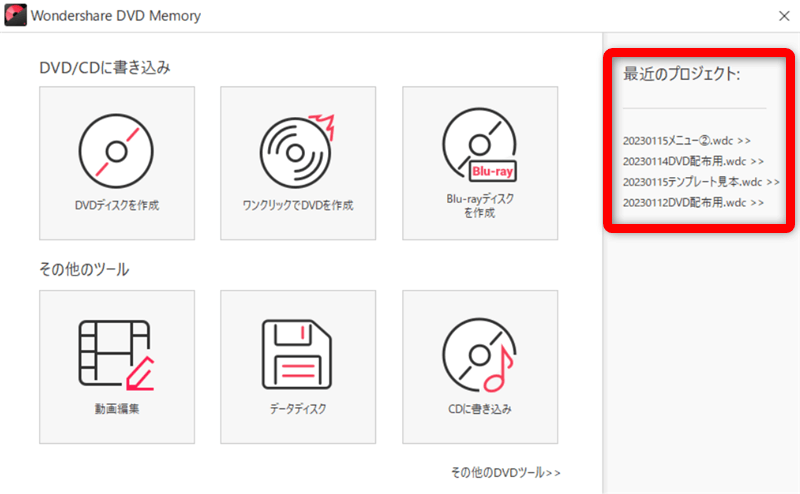Open recent project 20230115メニュー②.wdc

coord(687,141)
